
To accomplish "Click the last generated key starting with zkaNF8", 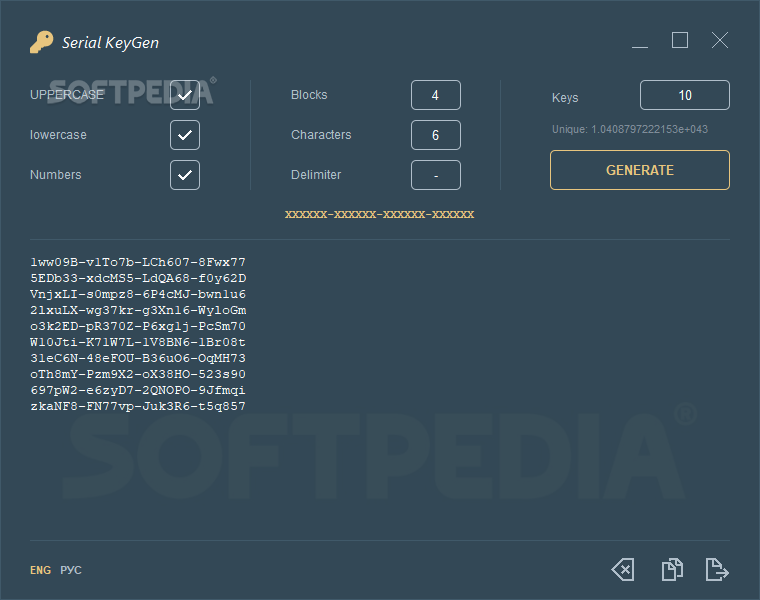I will 138,406.
